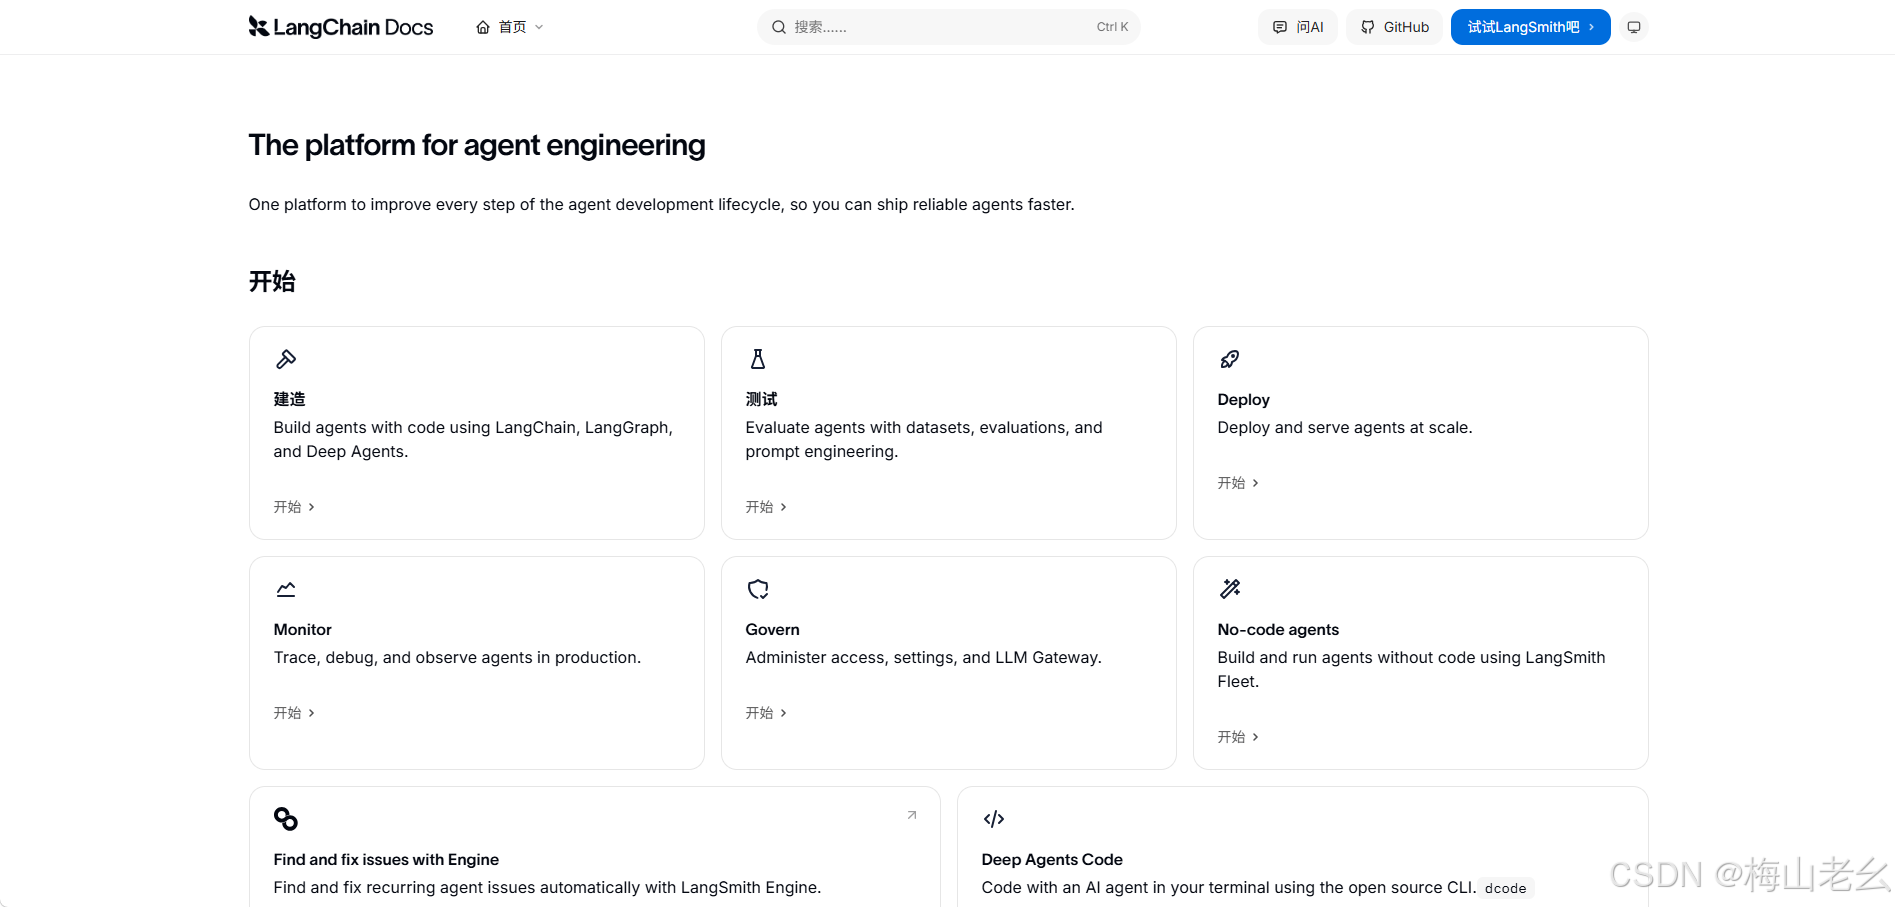Screen dimensions: 1895x907
Task: Open the 问AI assistant
Action: [1298, 27]
